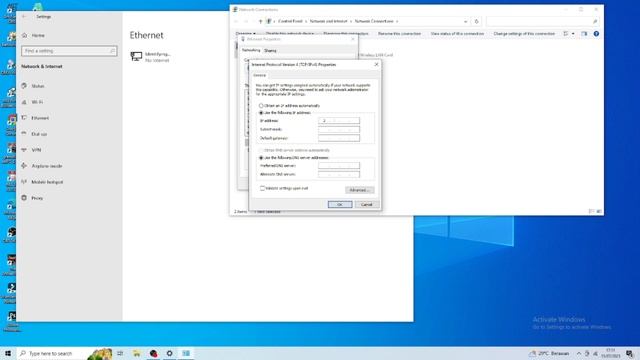Viewport: 640px width, 360px height.
Task: Select Obtain an IP address automatically
Action: click(289, 106)
